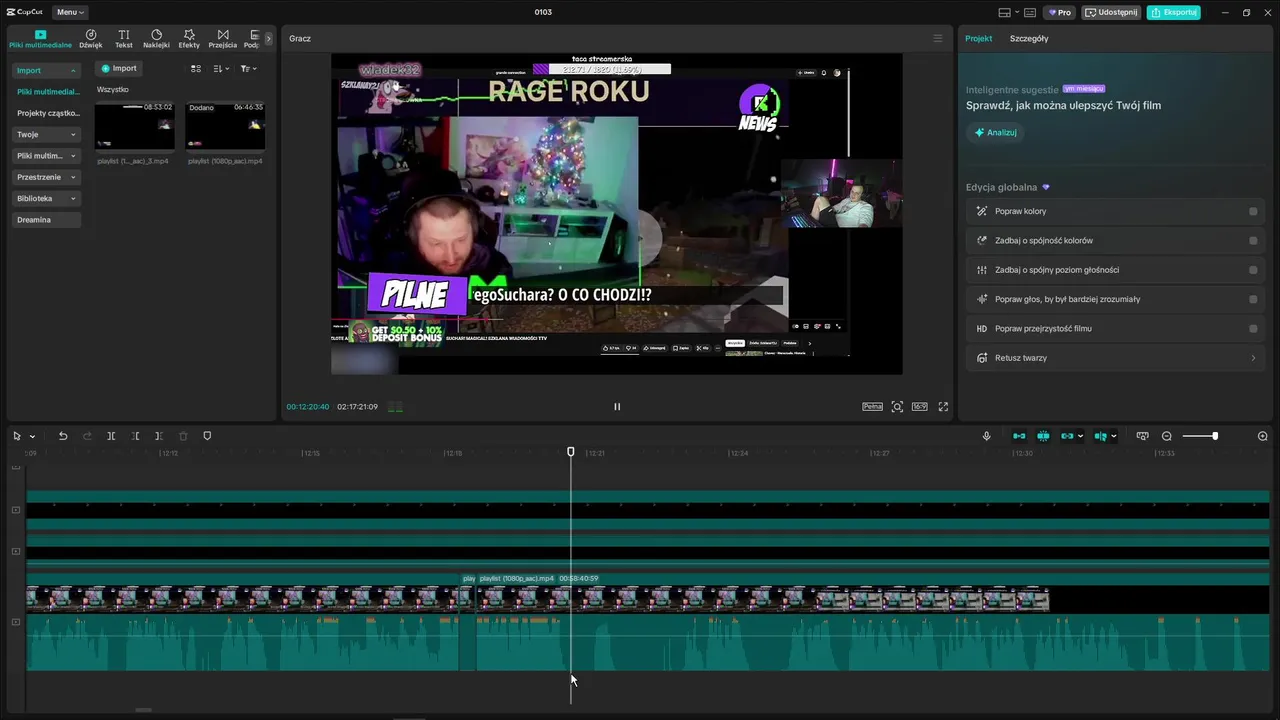Screen dimensions: 1280x720
Task: Switch media view layout icon
Action: (196, 68)
